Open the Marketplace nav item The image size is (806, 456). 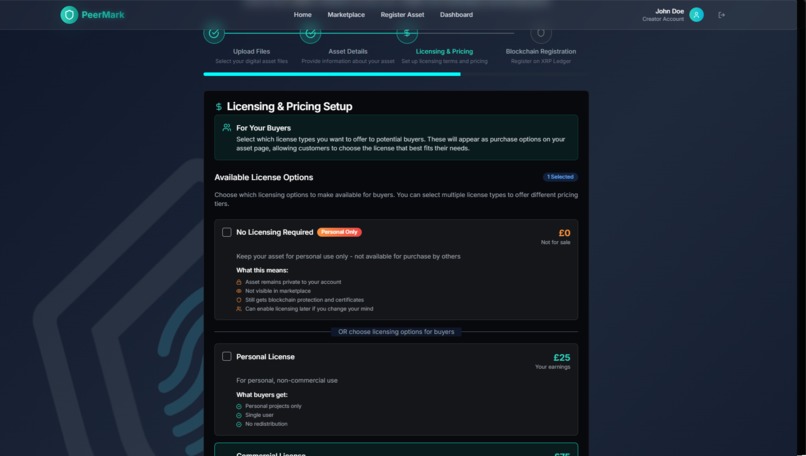click(x=346, y=15)
